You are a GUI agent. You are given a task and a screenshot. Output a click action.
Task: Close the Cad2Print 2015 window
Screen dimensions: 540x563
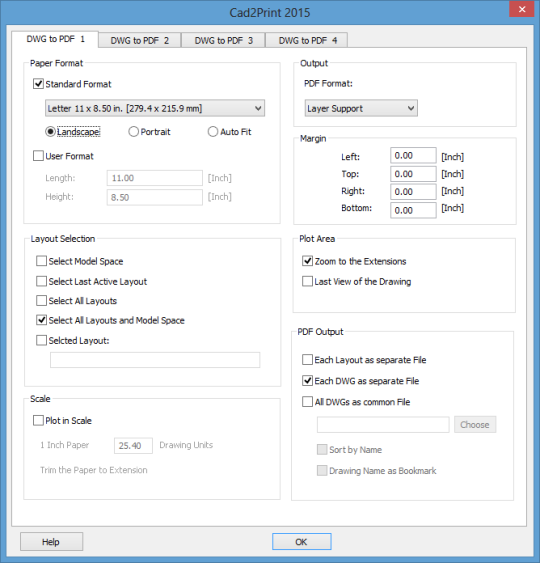pos(522,9)
